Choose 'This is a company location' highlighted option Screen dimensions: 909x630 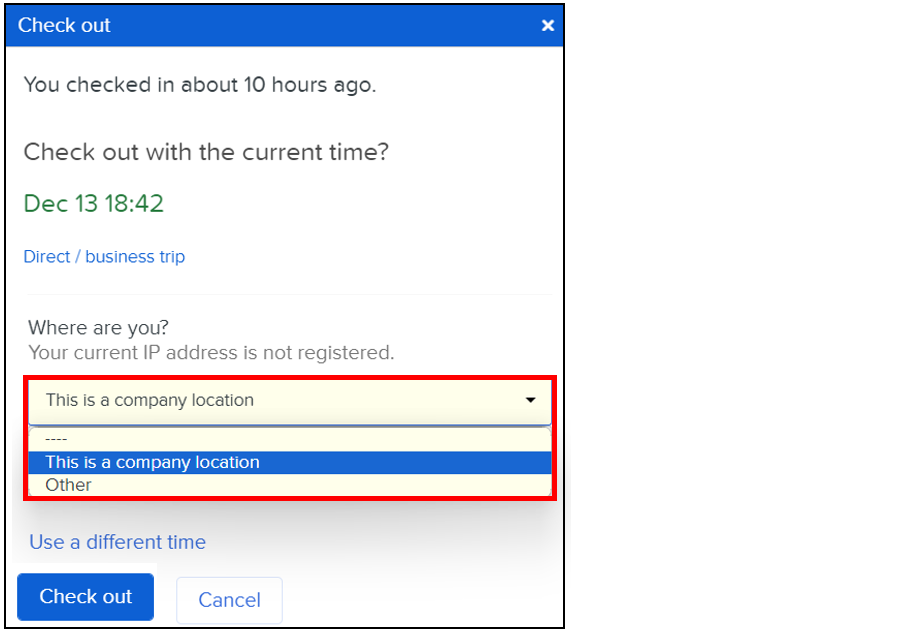[152, 462]
